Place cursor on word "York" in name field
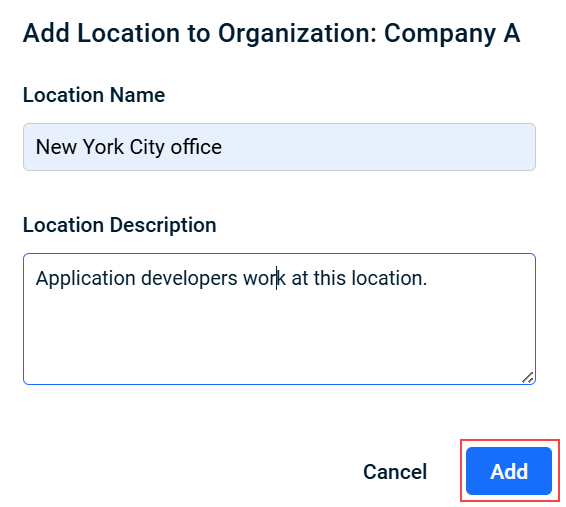Screen dimensions: 566x507 103,147
